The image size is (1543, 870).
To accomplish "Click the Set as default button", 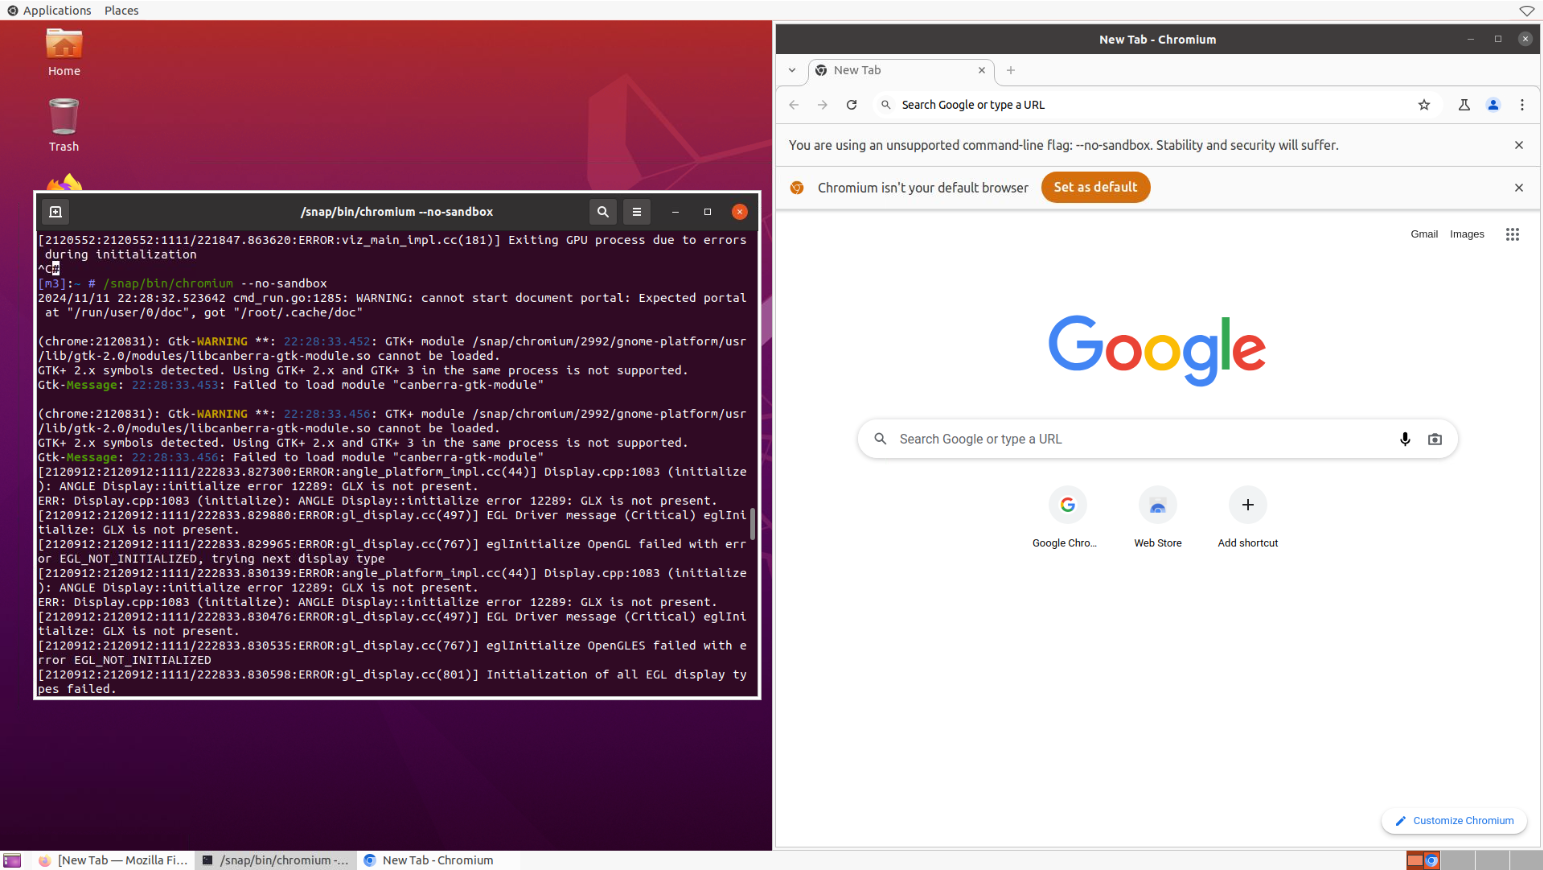I will click(1095, 187).
